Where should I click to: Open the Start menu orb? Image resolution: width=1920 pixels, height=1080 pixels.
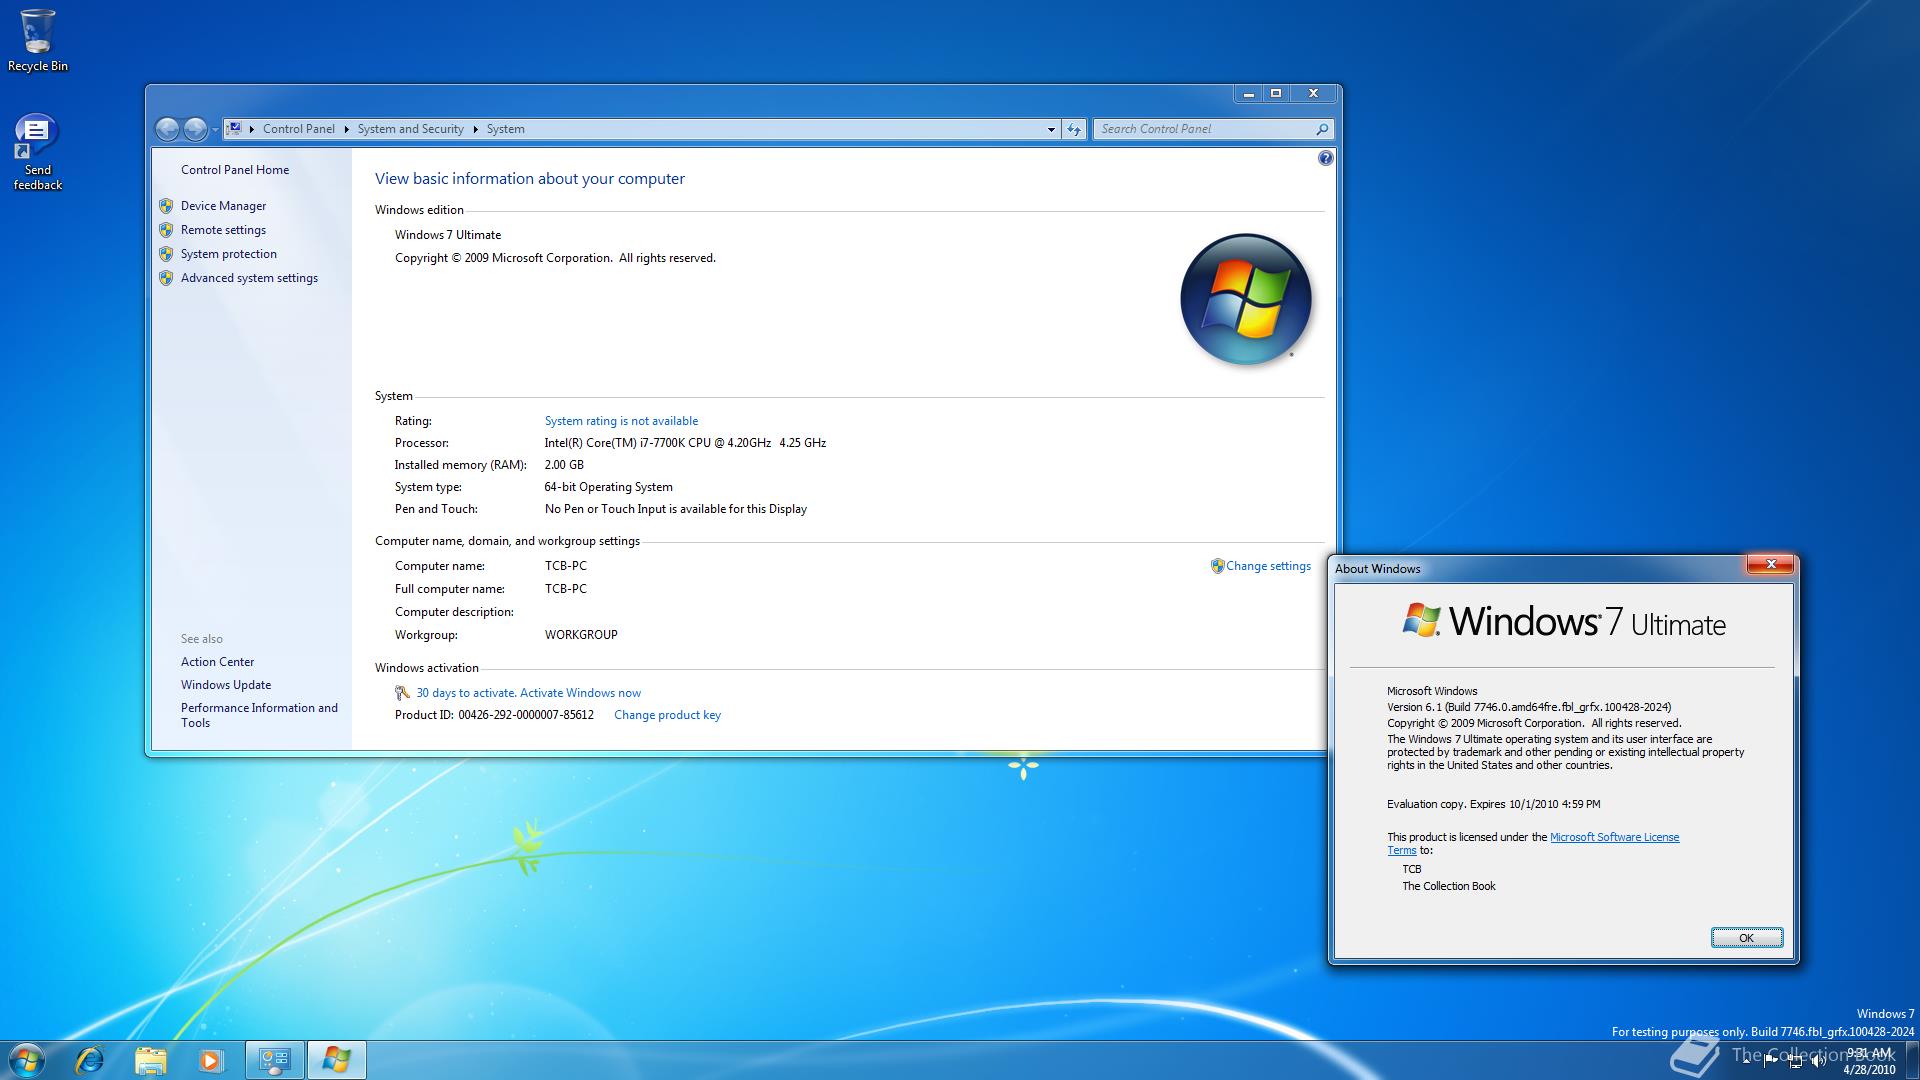(27, 1060)
